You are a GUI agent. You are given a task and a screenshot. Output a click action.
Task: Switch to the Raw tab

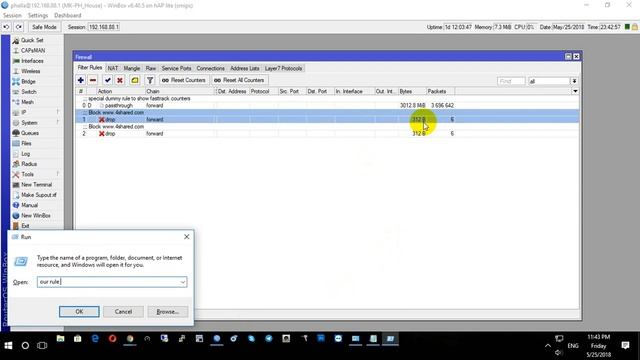pyautogui.click(x=151, y=69)
